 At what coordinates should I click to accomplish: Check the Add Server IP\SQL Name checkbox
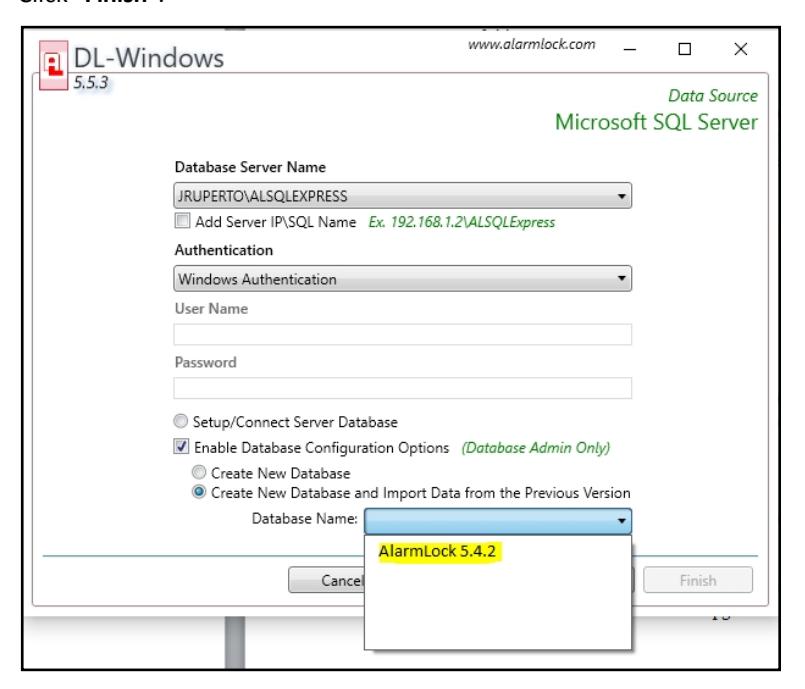click(x=182, y=221)
